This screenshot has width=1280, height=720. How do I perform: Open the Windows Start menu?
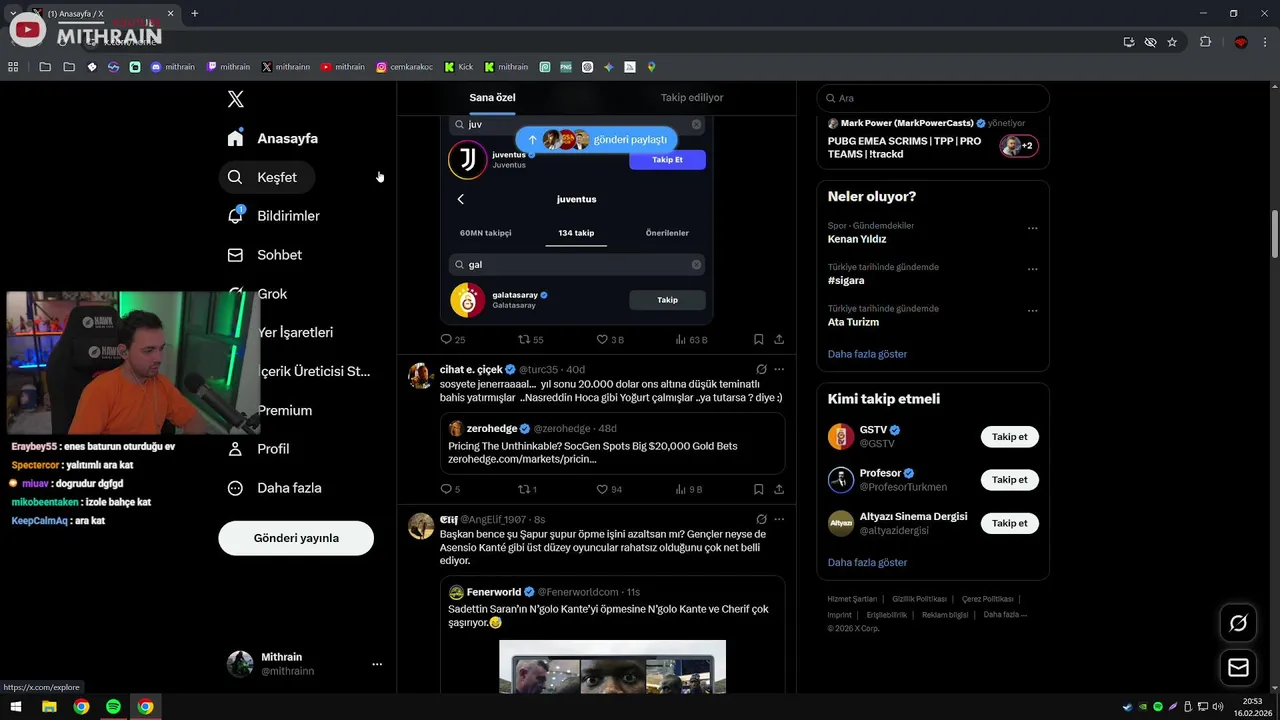[17, 706]
